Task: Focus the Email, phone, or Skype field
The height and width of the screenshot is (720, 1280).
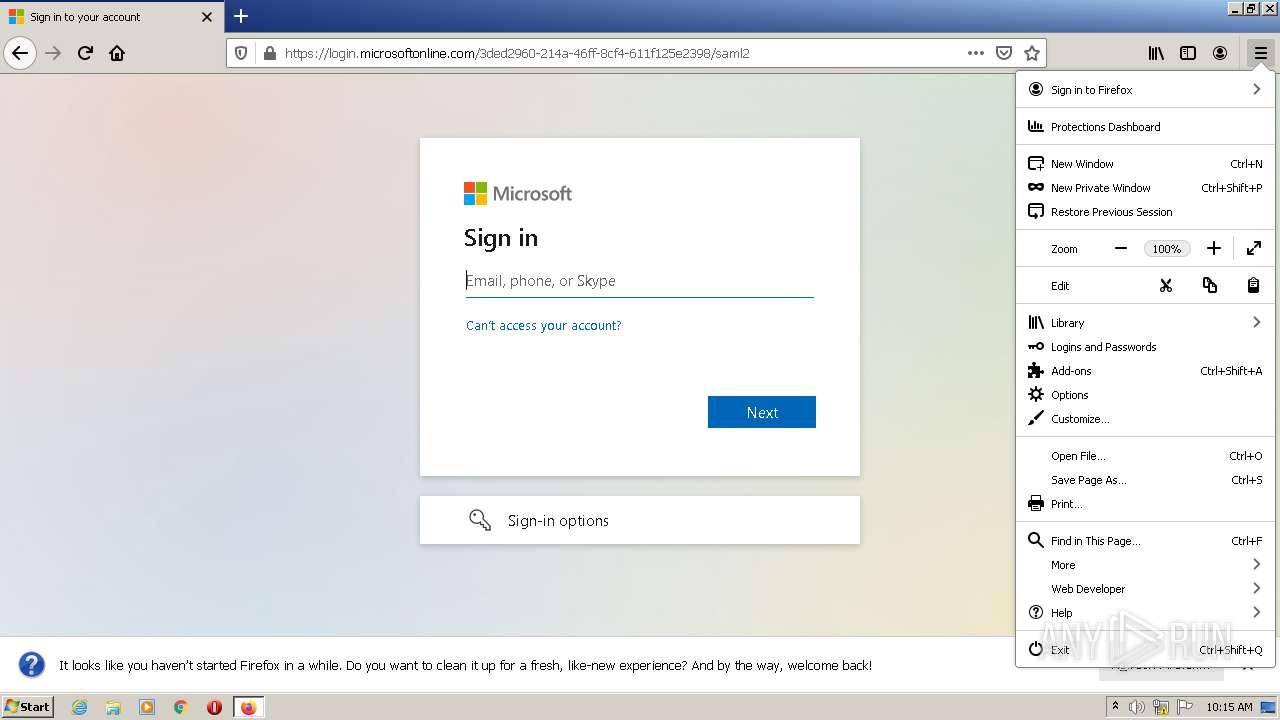Action: [x=640, y=281]
